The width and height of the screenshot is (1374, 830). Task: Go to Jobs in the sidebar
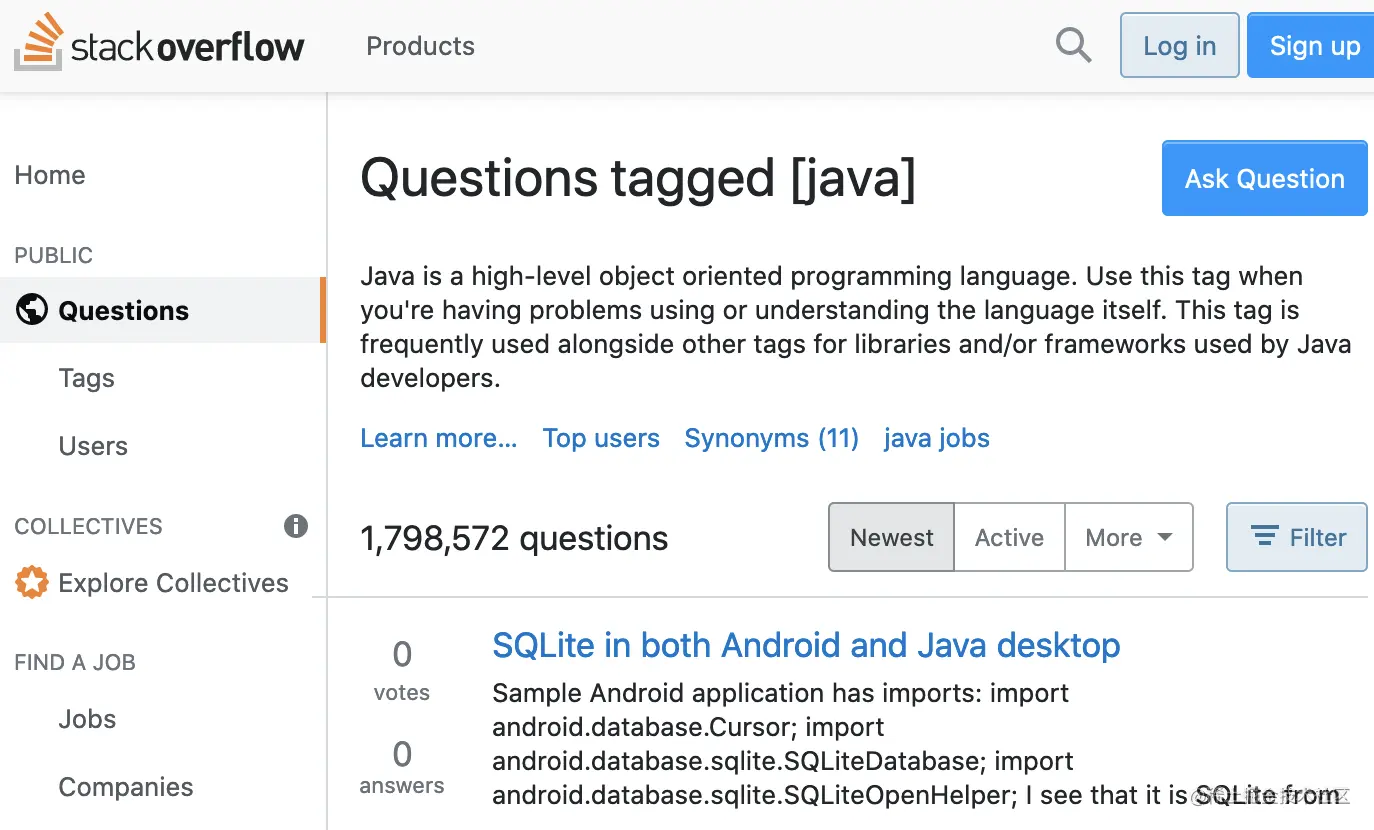pos(87,718)
